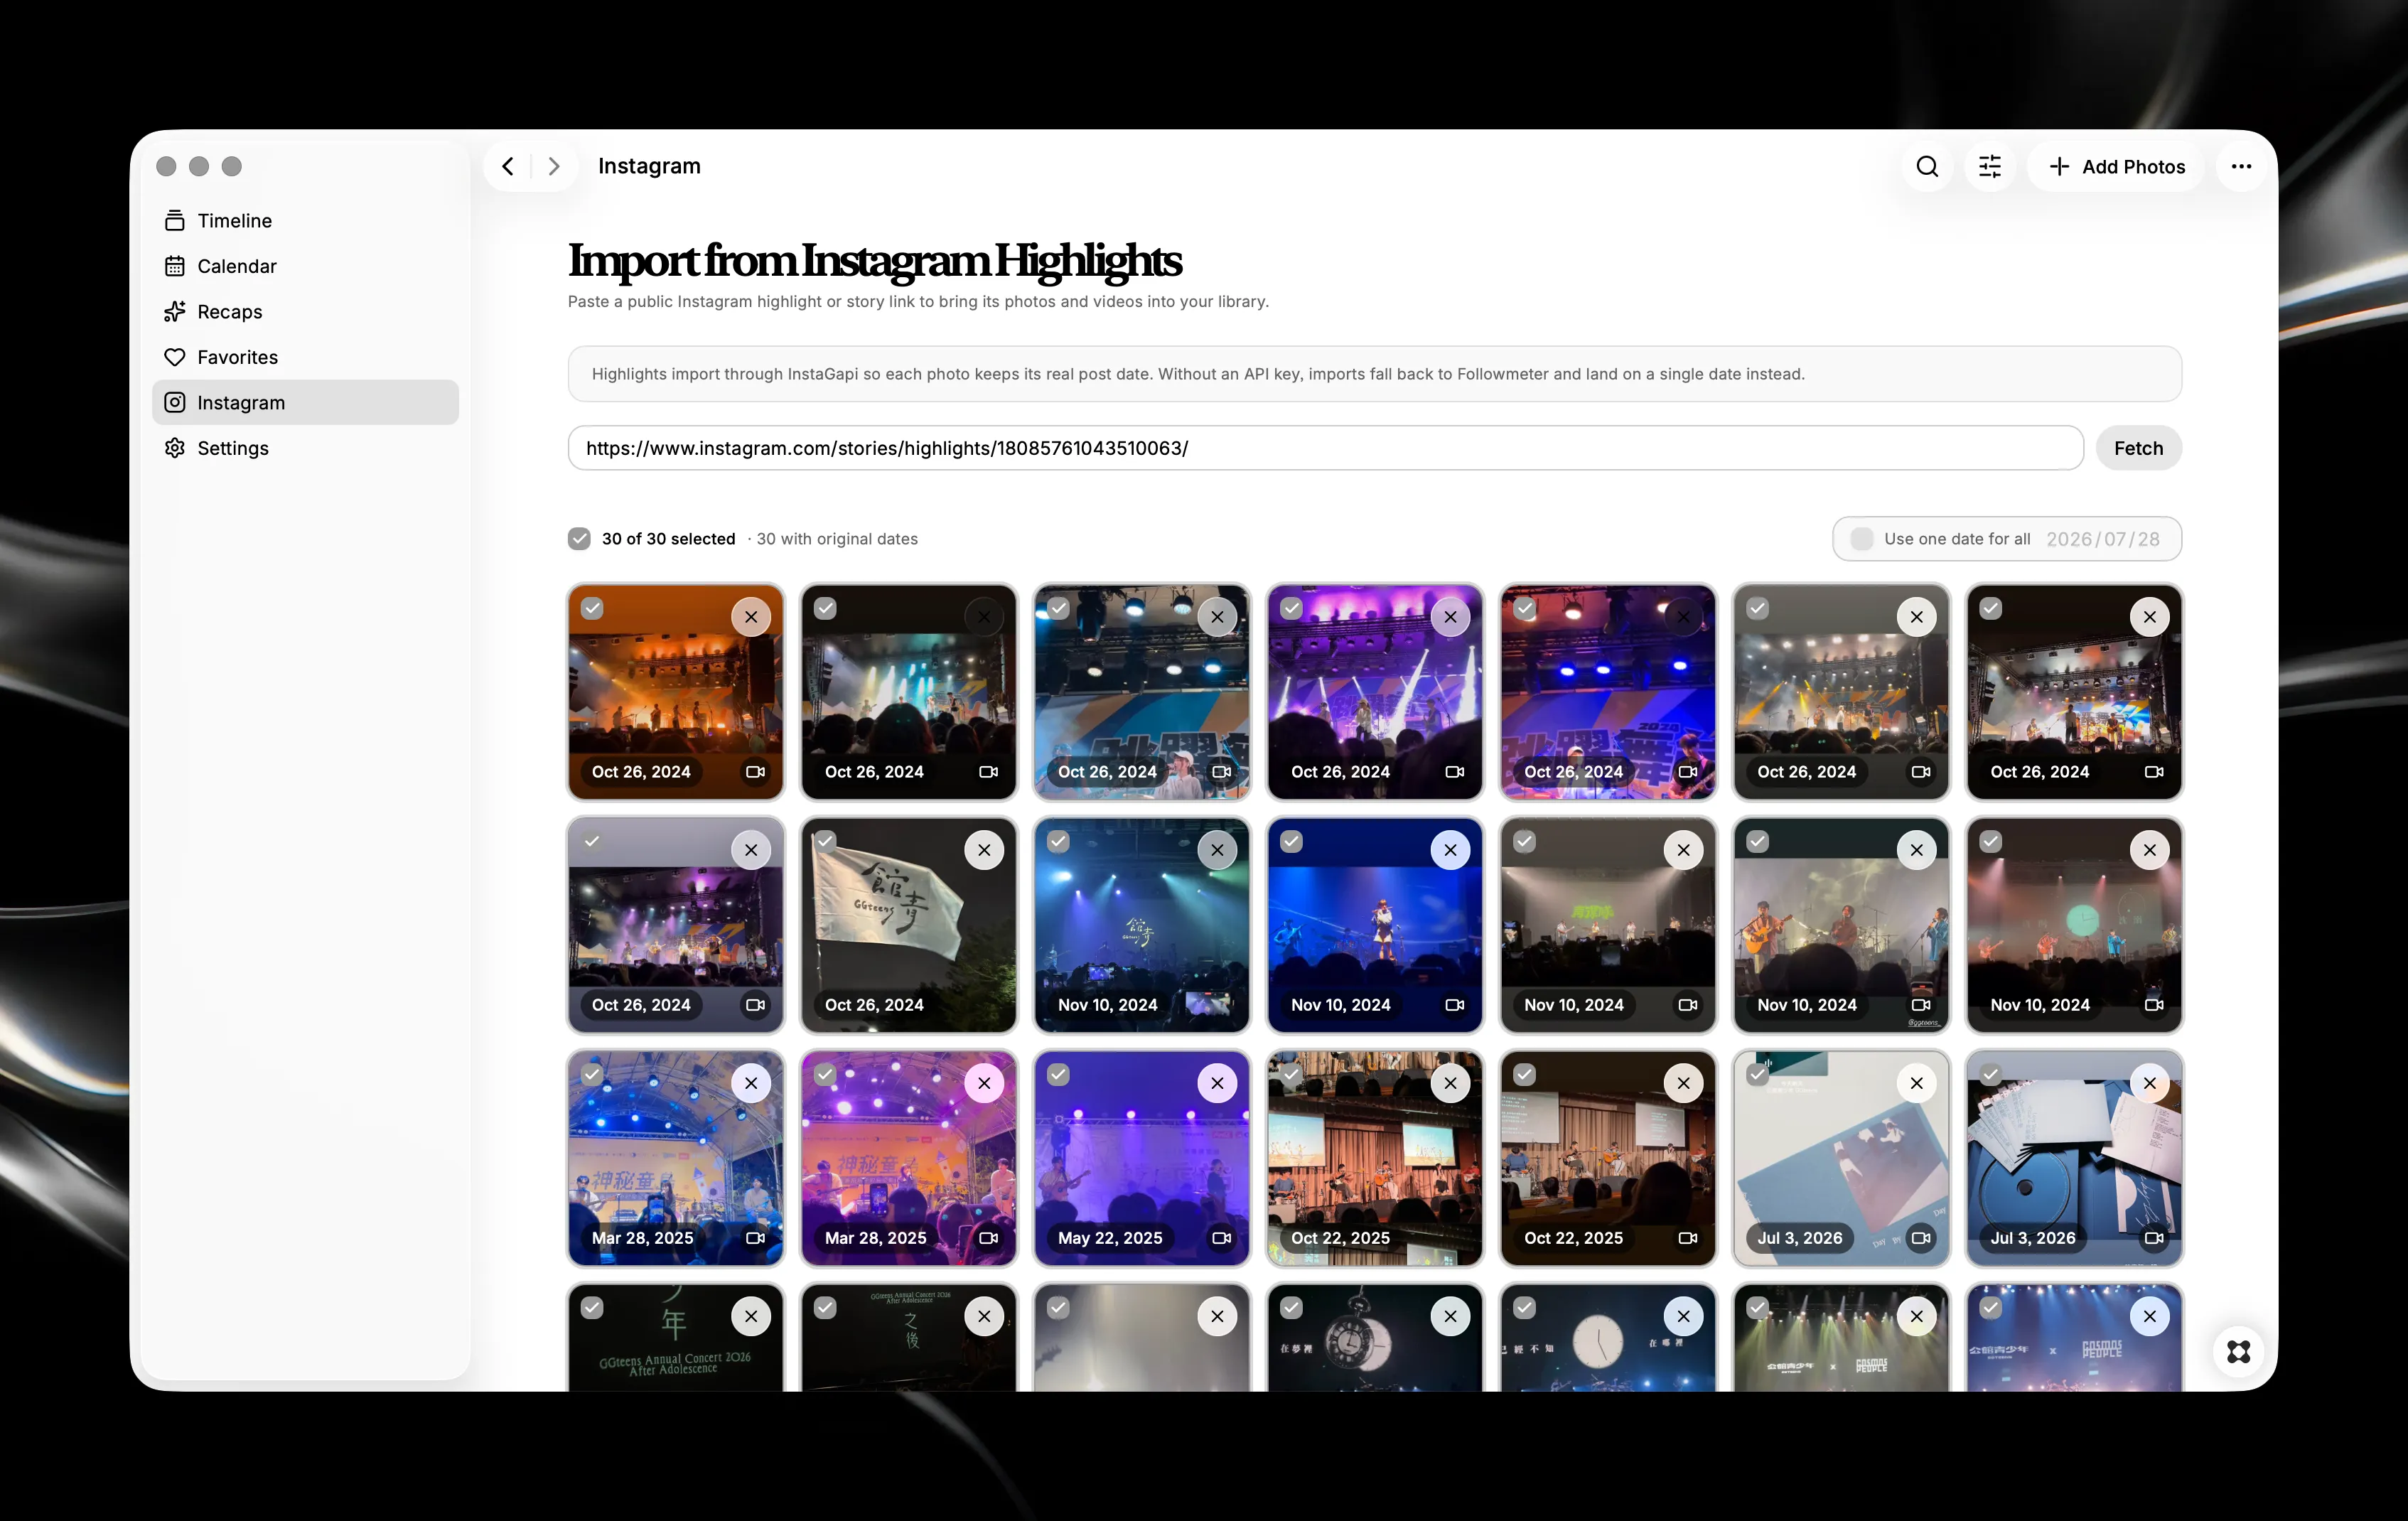Uncheck the album cover item dated Jul 3, 2026
The image size is (2408, 1521).
pyautogui.click(x=1757, y=1075)
